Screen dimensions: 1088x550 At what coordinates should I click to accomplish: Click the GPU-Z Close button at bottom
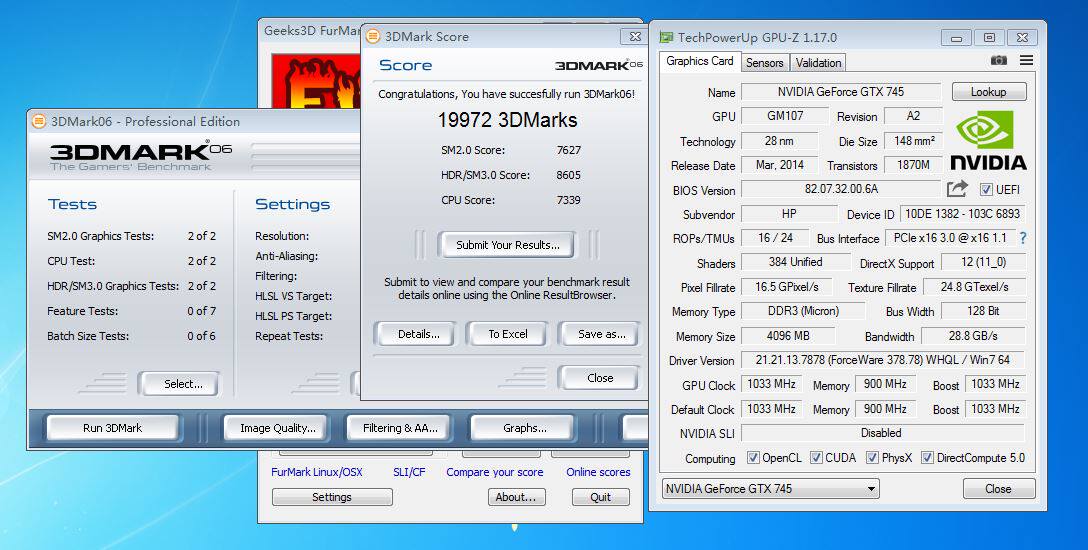[x=998, y=489]
